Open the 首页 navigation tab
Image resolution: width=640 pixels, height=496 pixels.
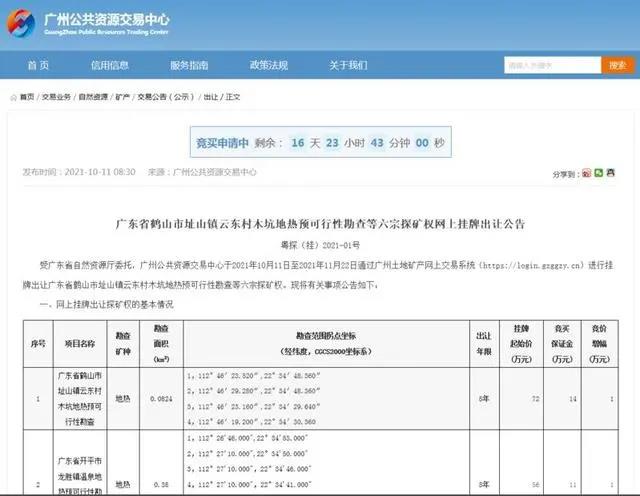pos(38,65)
